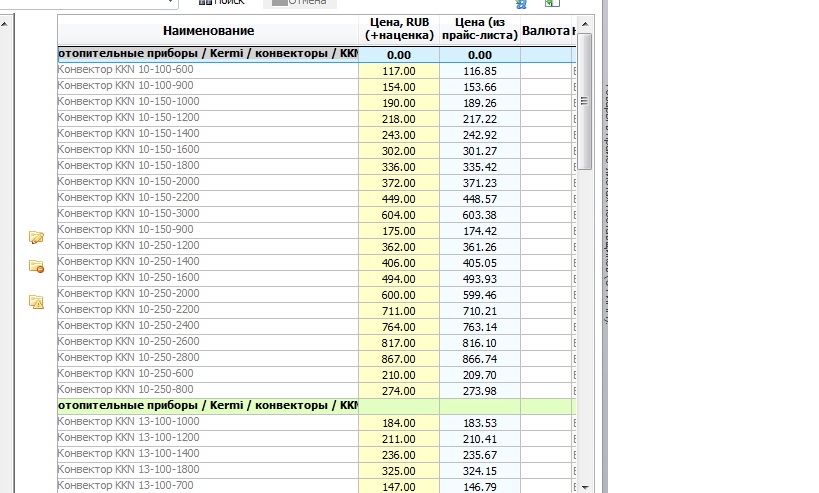Click price-list cell 242.92
The width and height of the screenshot is (819, 493).
[480, 135]
